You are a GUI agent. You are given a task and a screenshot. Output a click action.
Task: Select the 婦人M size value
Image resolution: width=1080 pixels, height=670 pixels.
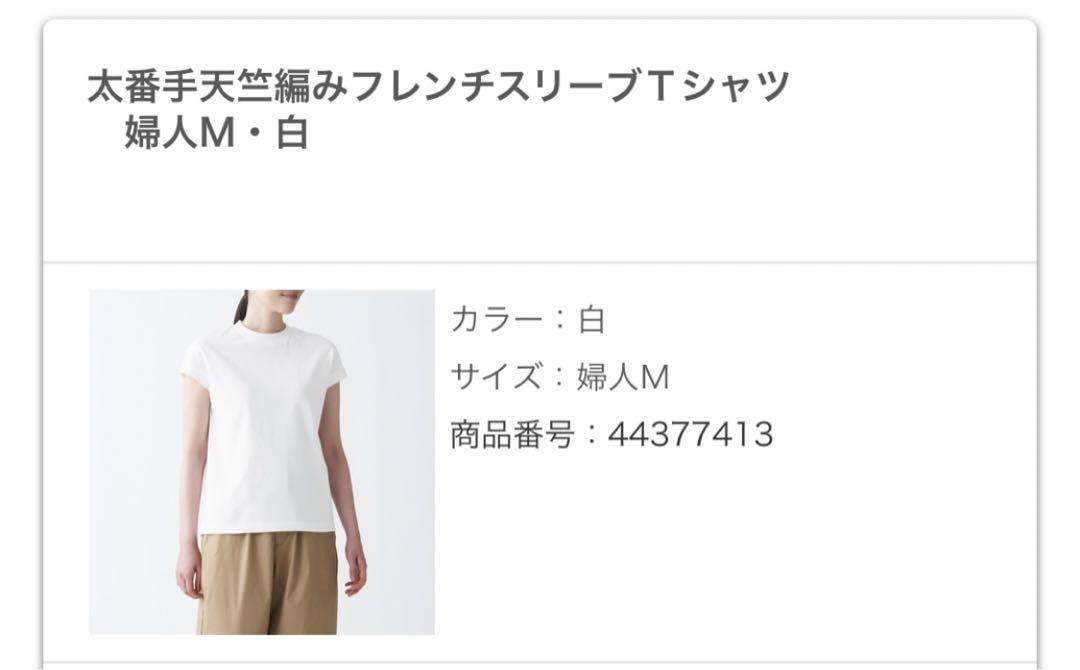623,377
